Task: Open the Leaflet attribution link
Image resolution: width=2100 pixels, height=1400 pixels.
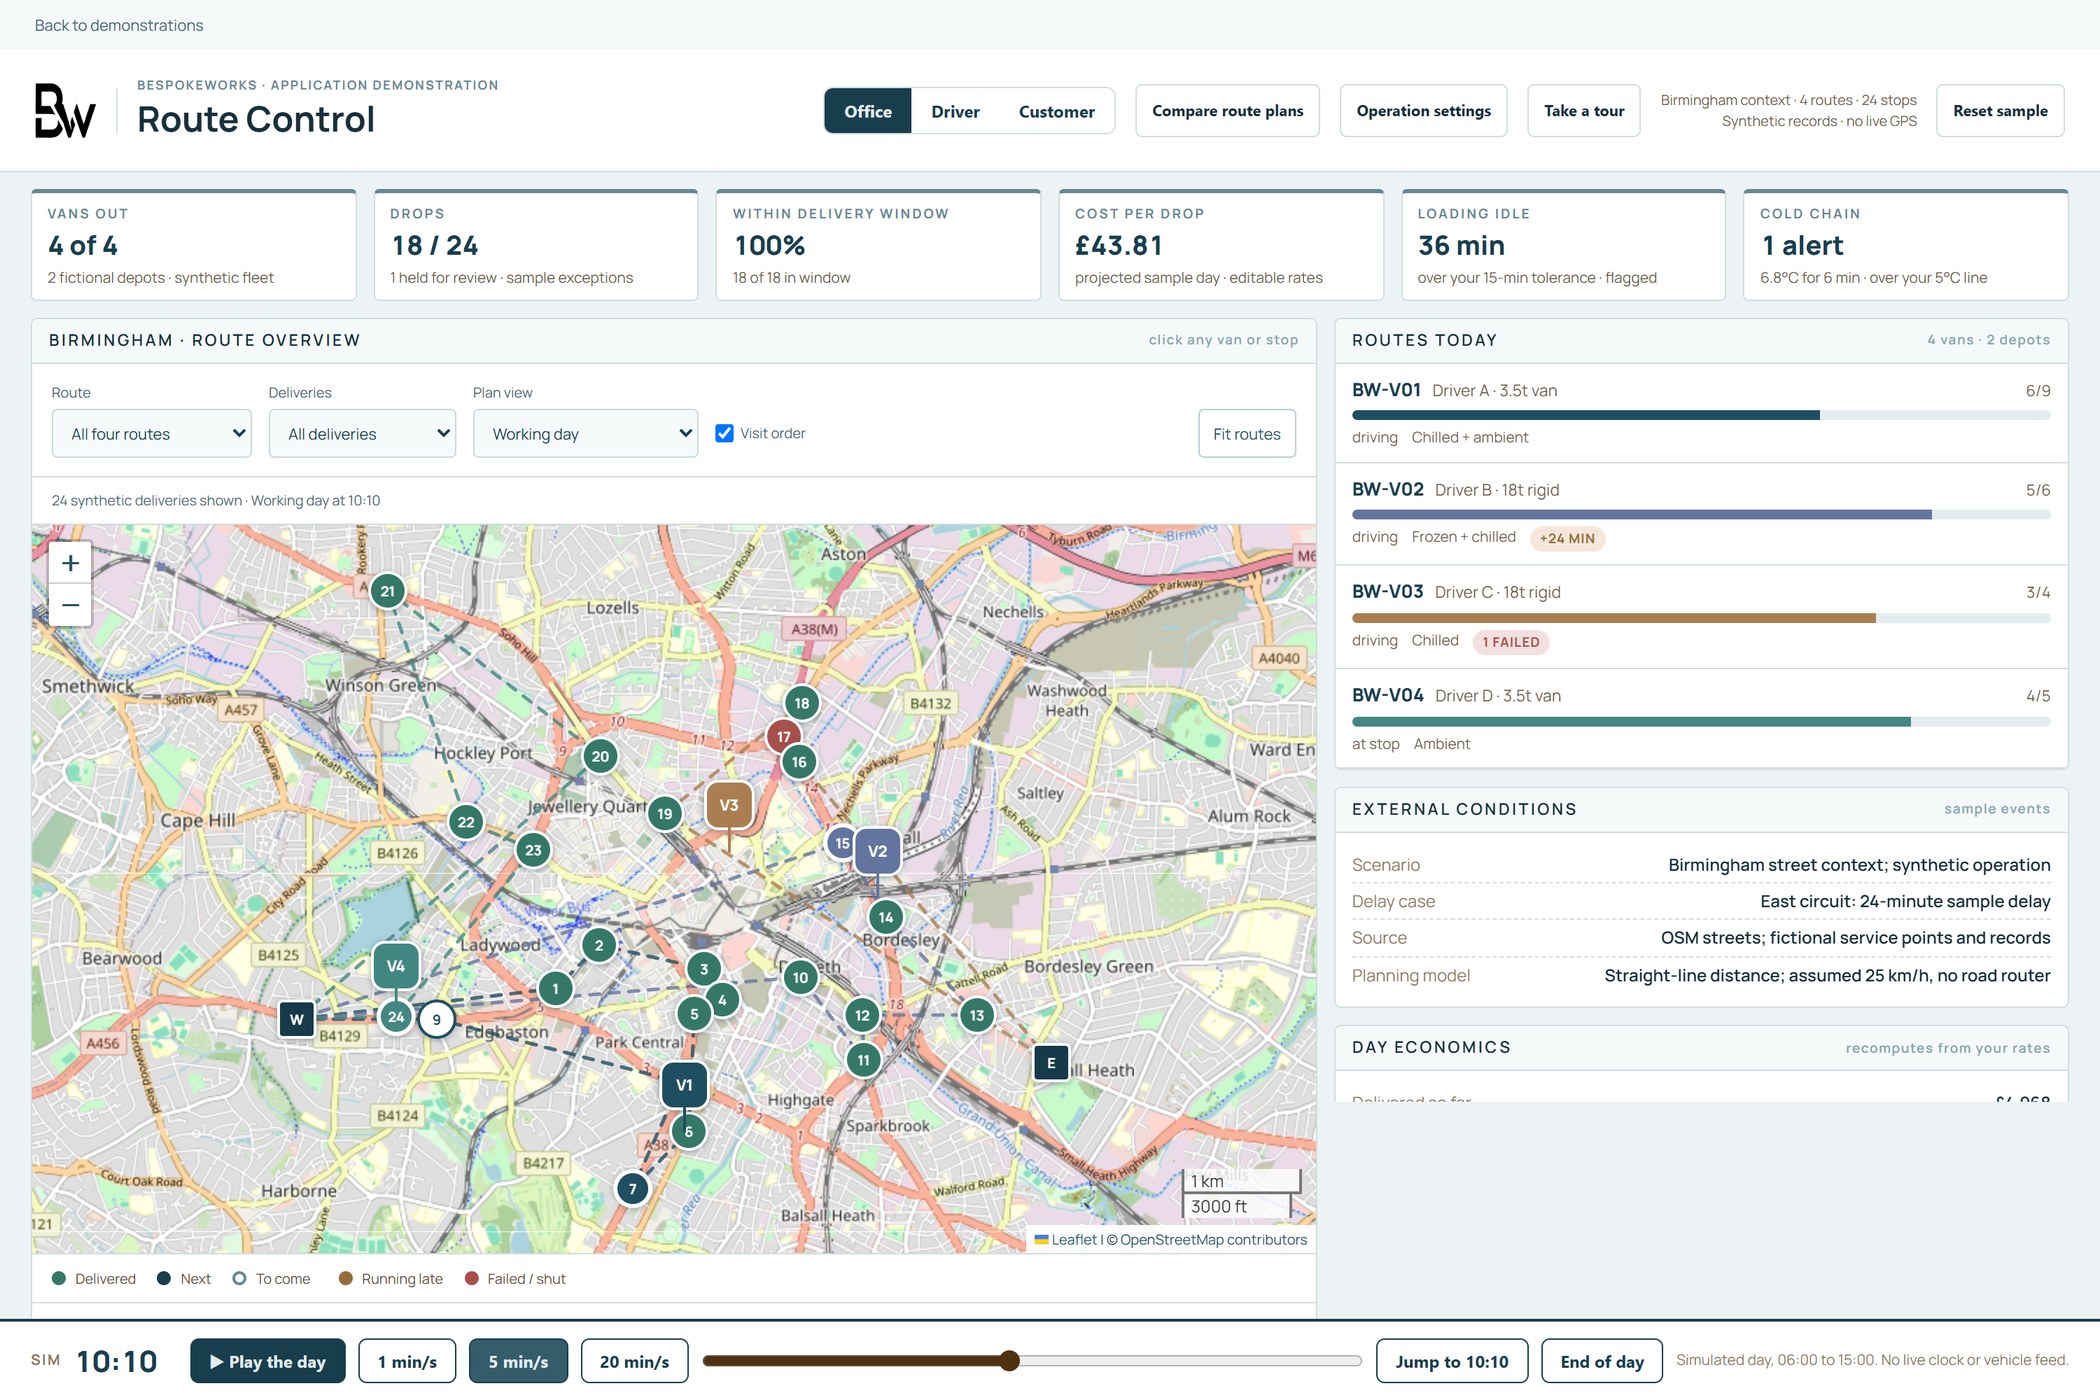Action: point(1066,1240)
